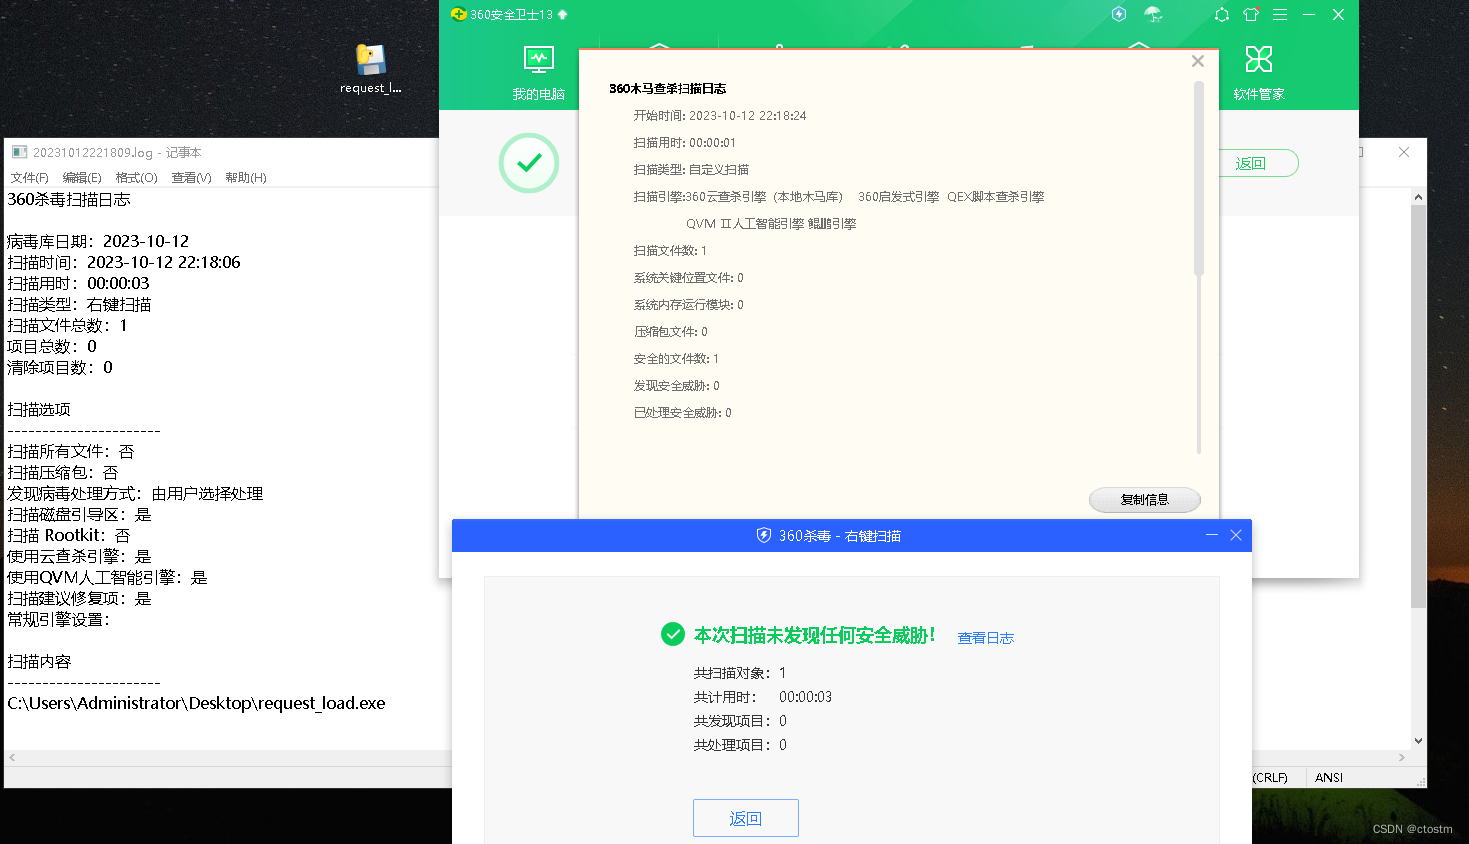This screenshot has width=1469, height=844.
Task: Close the 360安全卫士 main window
Action: point(1338,14)
